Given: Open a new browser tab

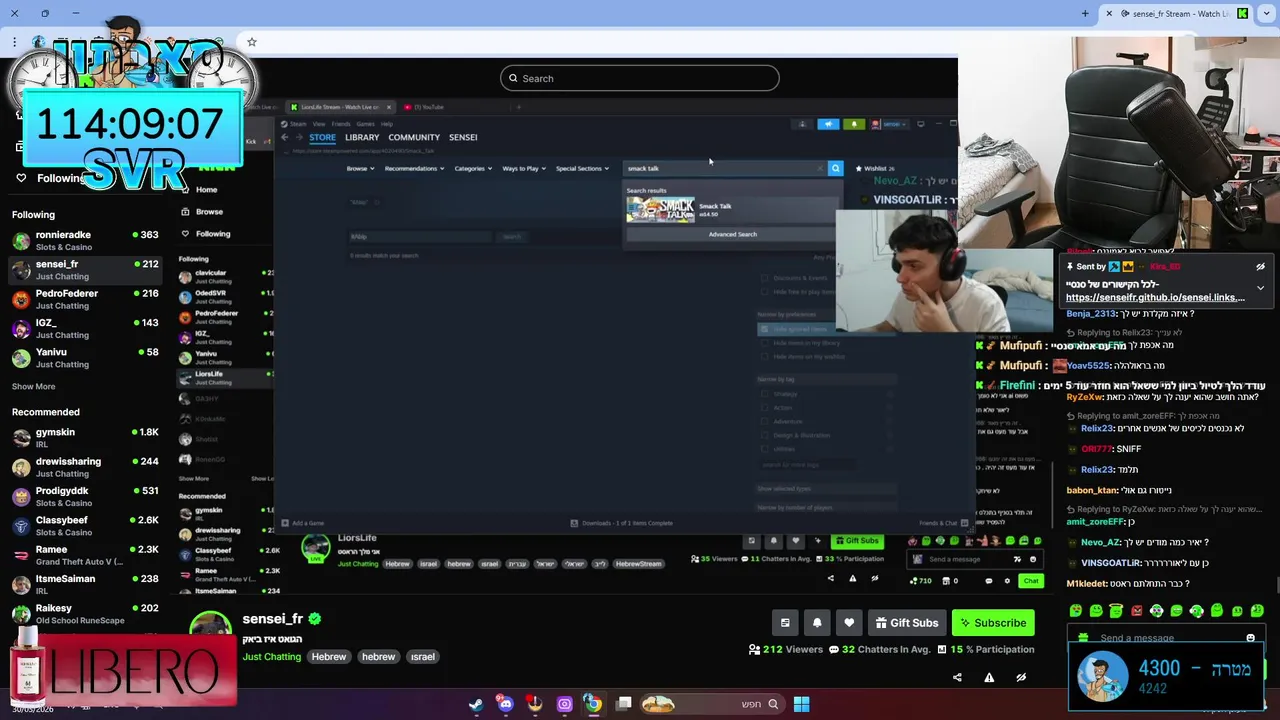Looking at the screenshot, I should pyautogui.click(x=1085, y=13).
